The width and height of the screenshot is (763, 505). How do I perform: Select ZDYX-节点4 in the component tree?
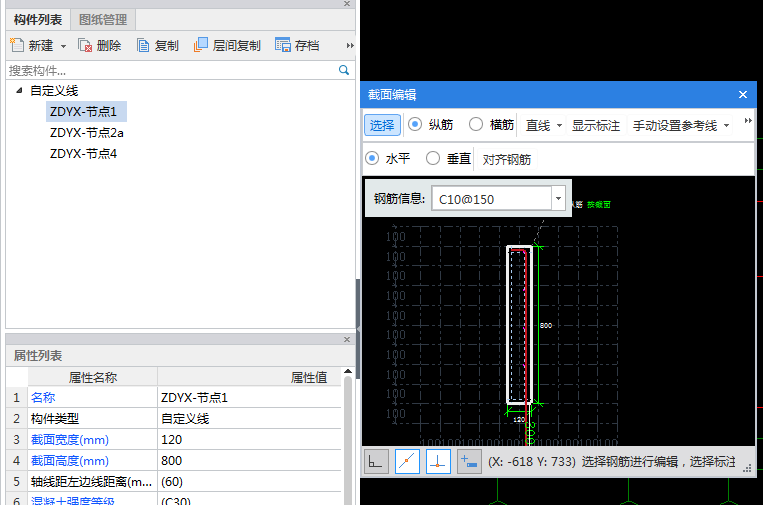(x=83, y=154)
